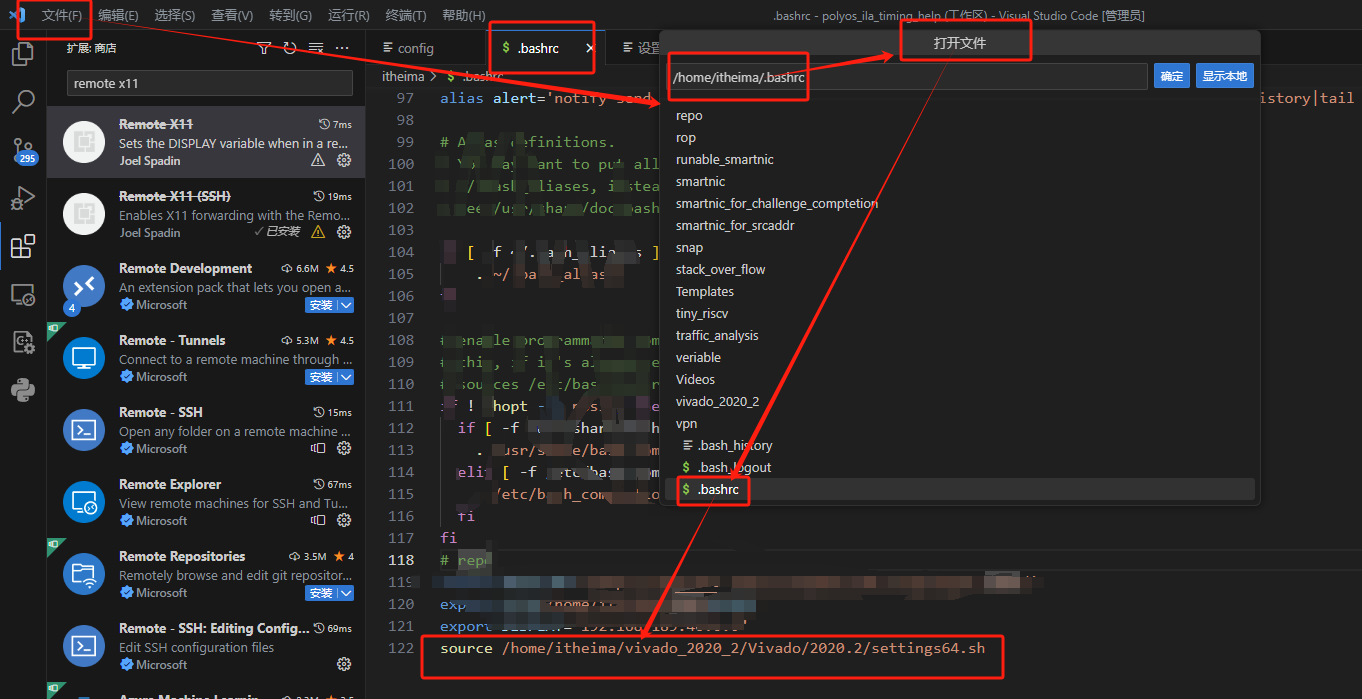Select the vpn folder entry
This screenshot has width=1362, height=699.
[x=961, y=423]
